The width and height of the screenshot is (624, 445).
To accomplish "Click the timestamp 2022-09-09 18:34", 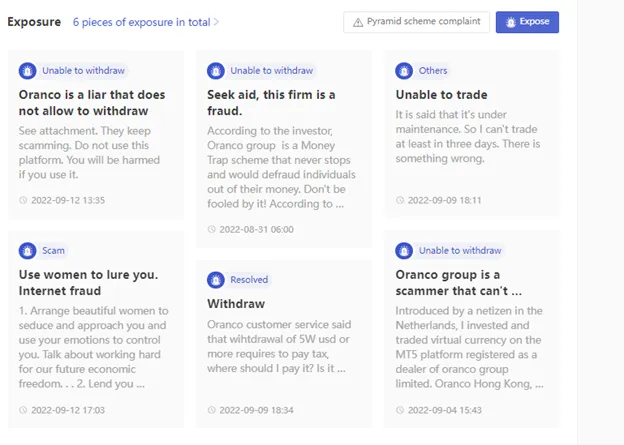I will 256,410.
